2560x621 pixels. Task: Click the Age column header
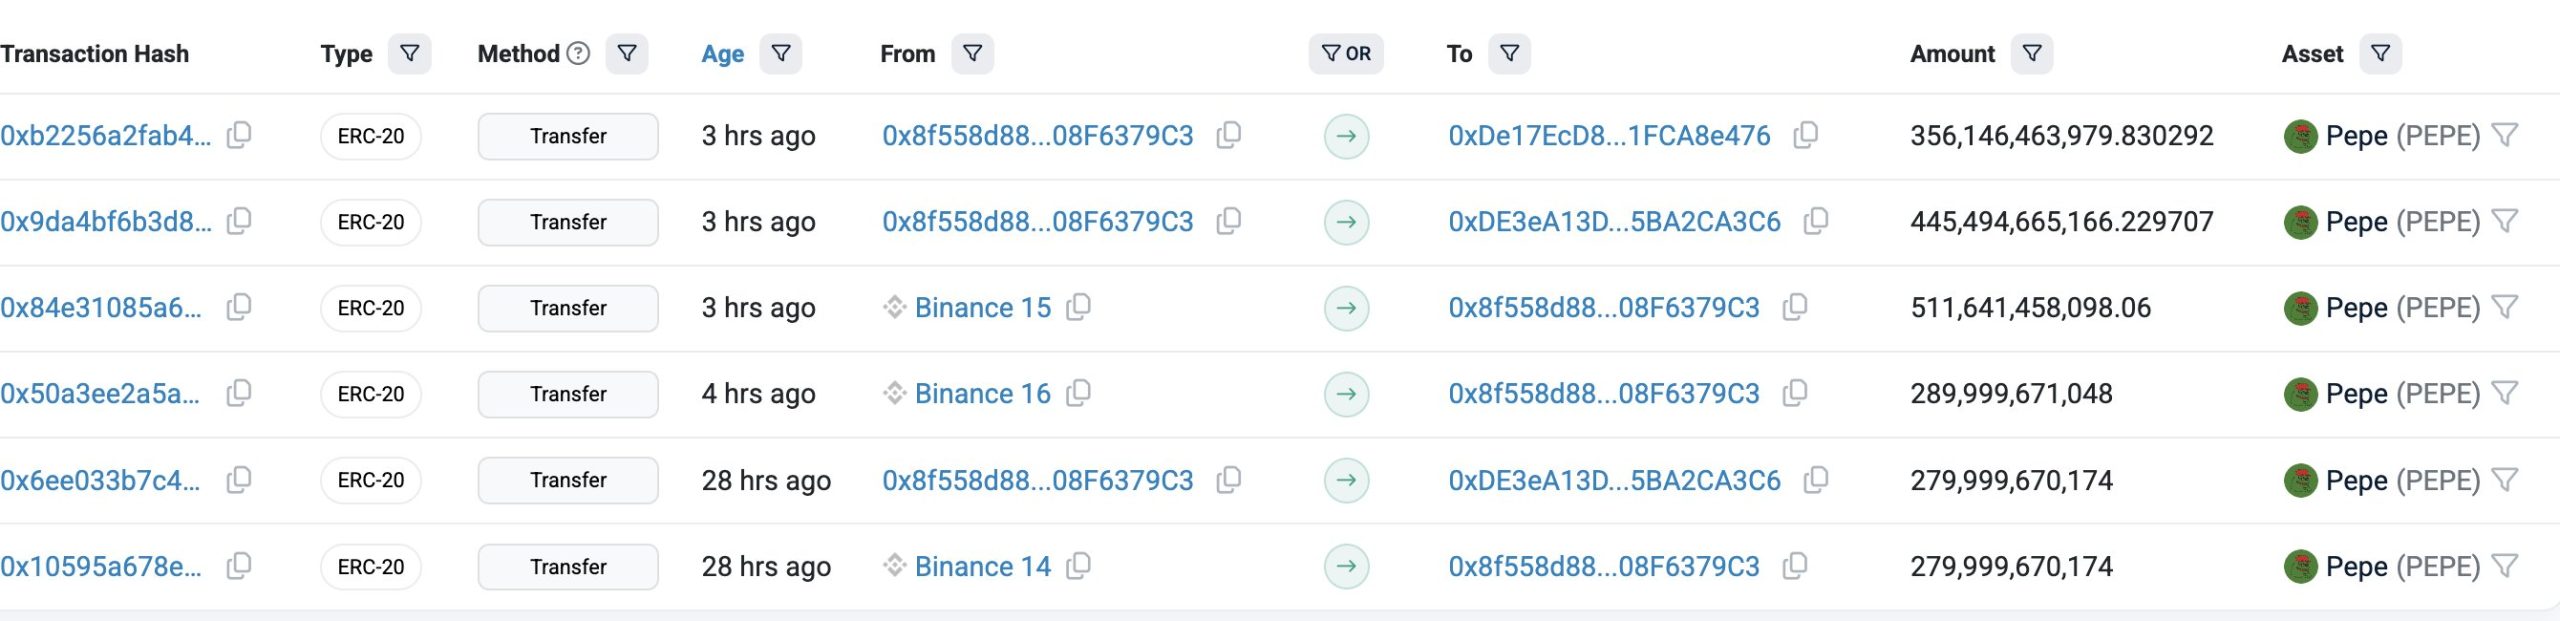(x=722, y=54)
